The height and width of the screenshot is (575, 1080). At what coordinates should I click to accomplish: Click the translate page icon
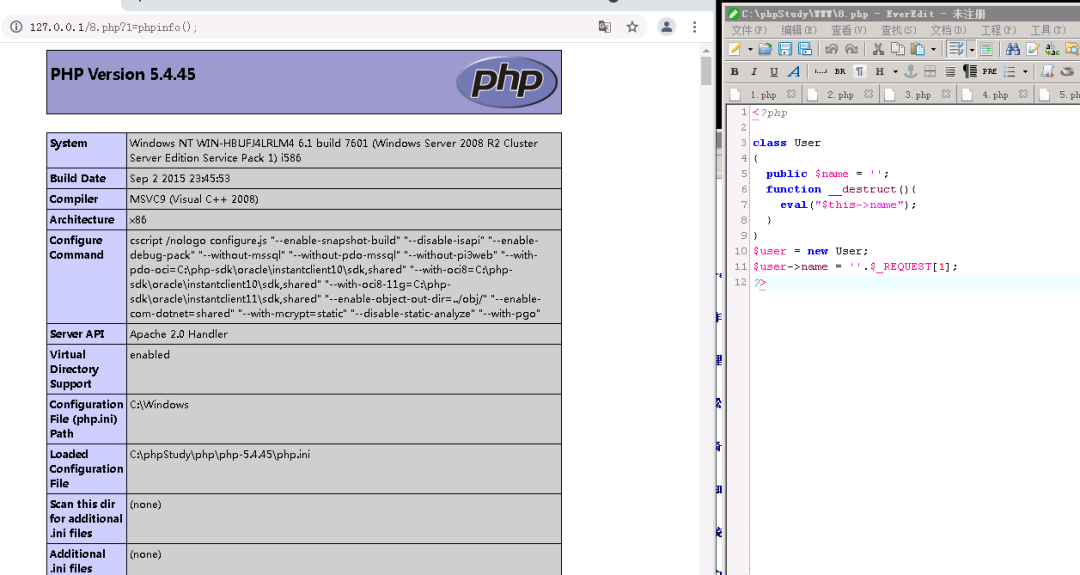[x=605, y=27]
